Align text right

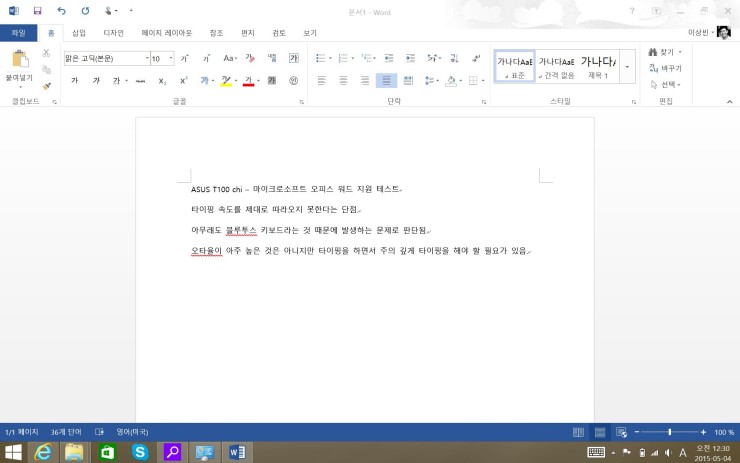click(x=365, y=81)
